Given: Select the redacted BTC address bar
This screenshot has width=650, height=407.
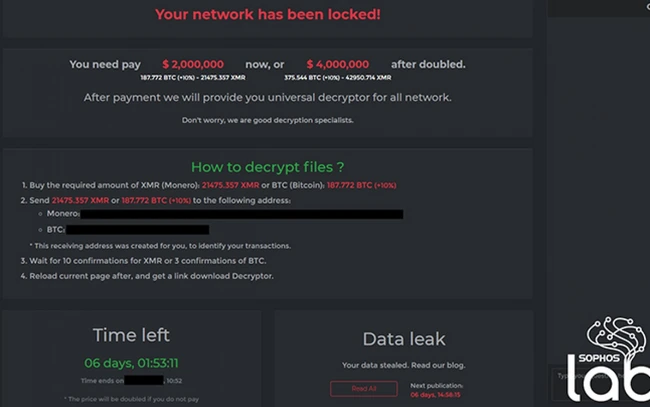Looking at the screenshot, I should pyautogui.click(x=137, y=230).
